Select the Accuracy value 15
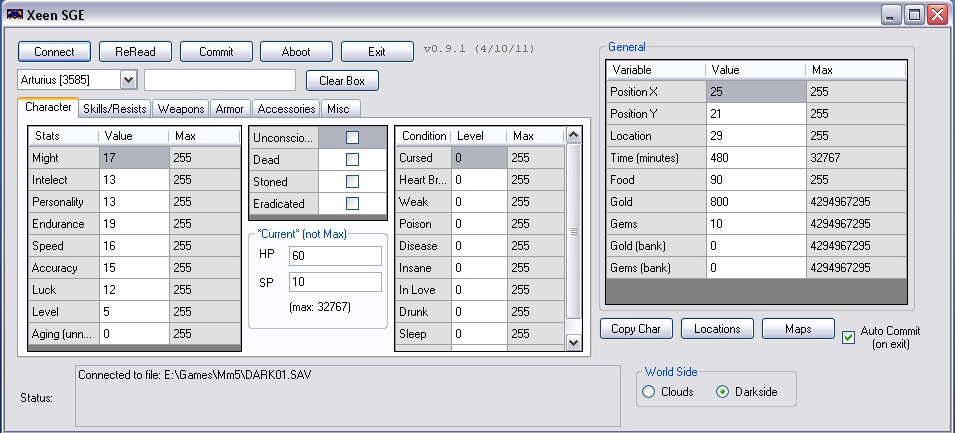This screenshot has height=433, width=955. 134,267
